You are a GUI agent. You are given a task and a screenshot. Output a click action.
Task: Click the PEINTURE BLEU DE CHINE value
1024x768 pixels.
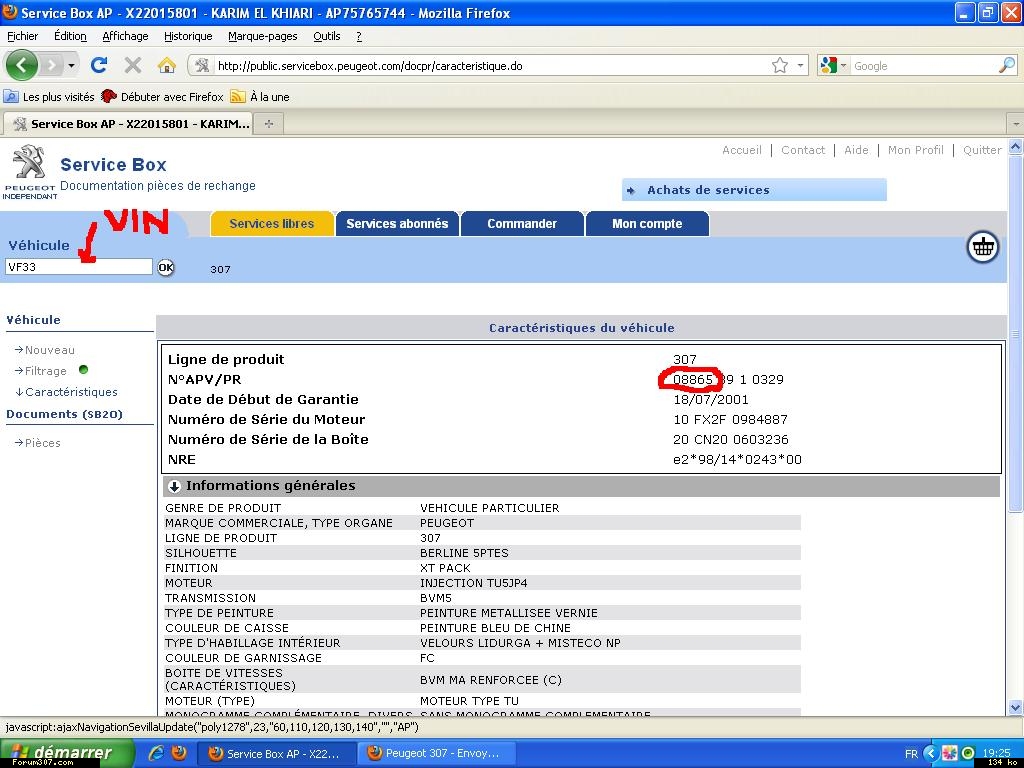pos(495,628)
